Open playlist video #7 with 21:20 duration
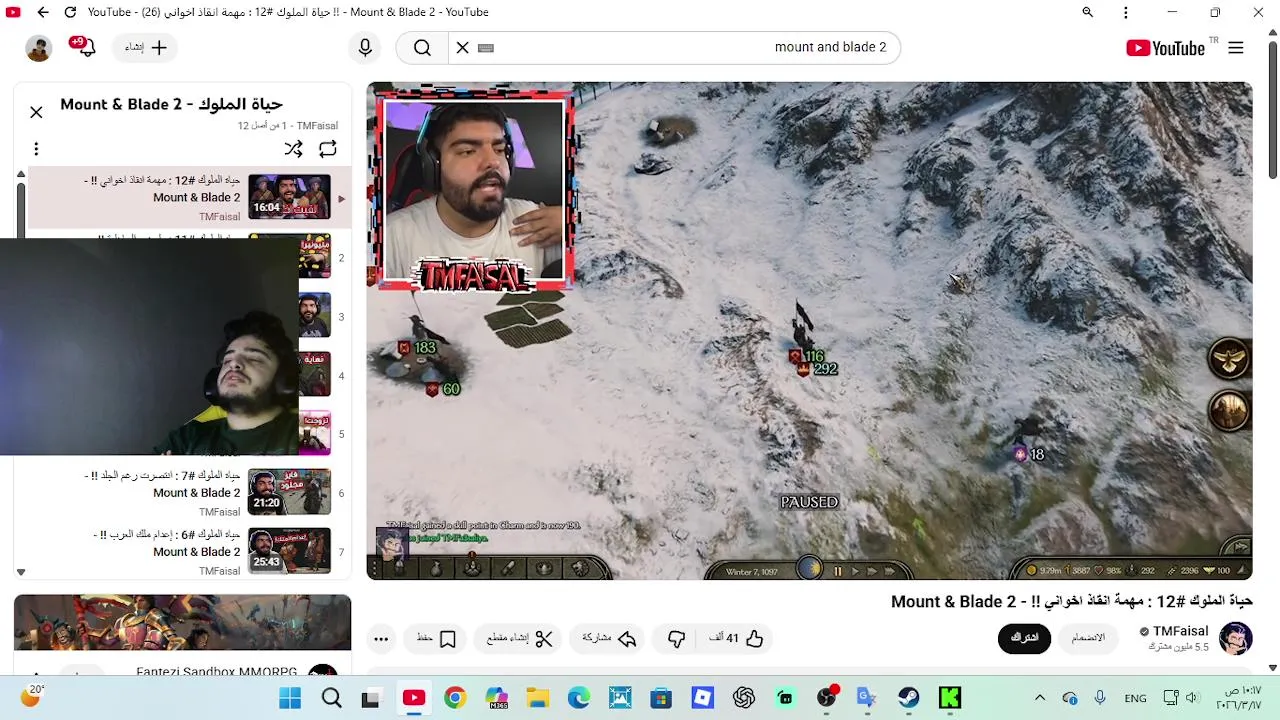The image size is (1280, 720). click(289, 492)
